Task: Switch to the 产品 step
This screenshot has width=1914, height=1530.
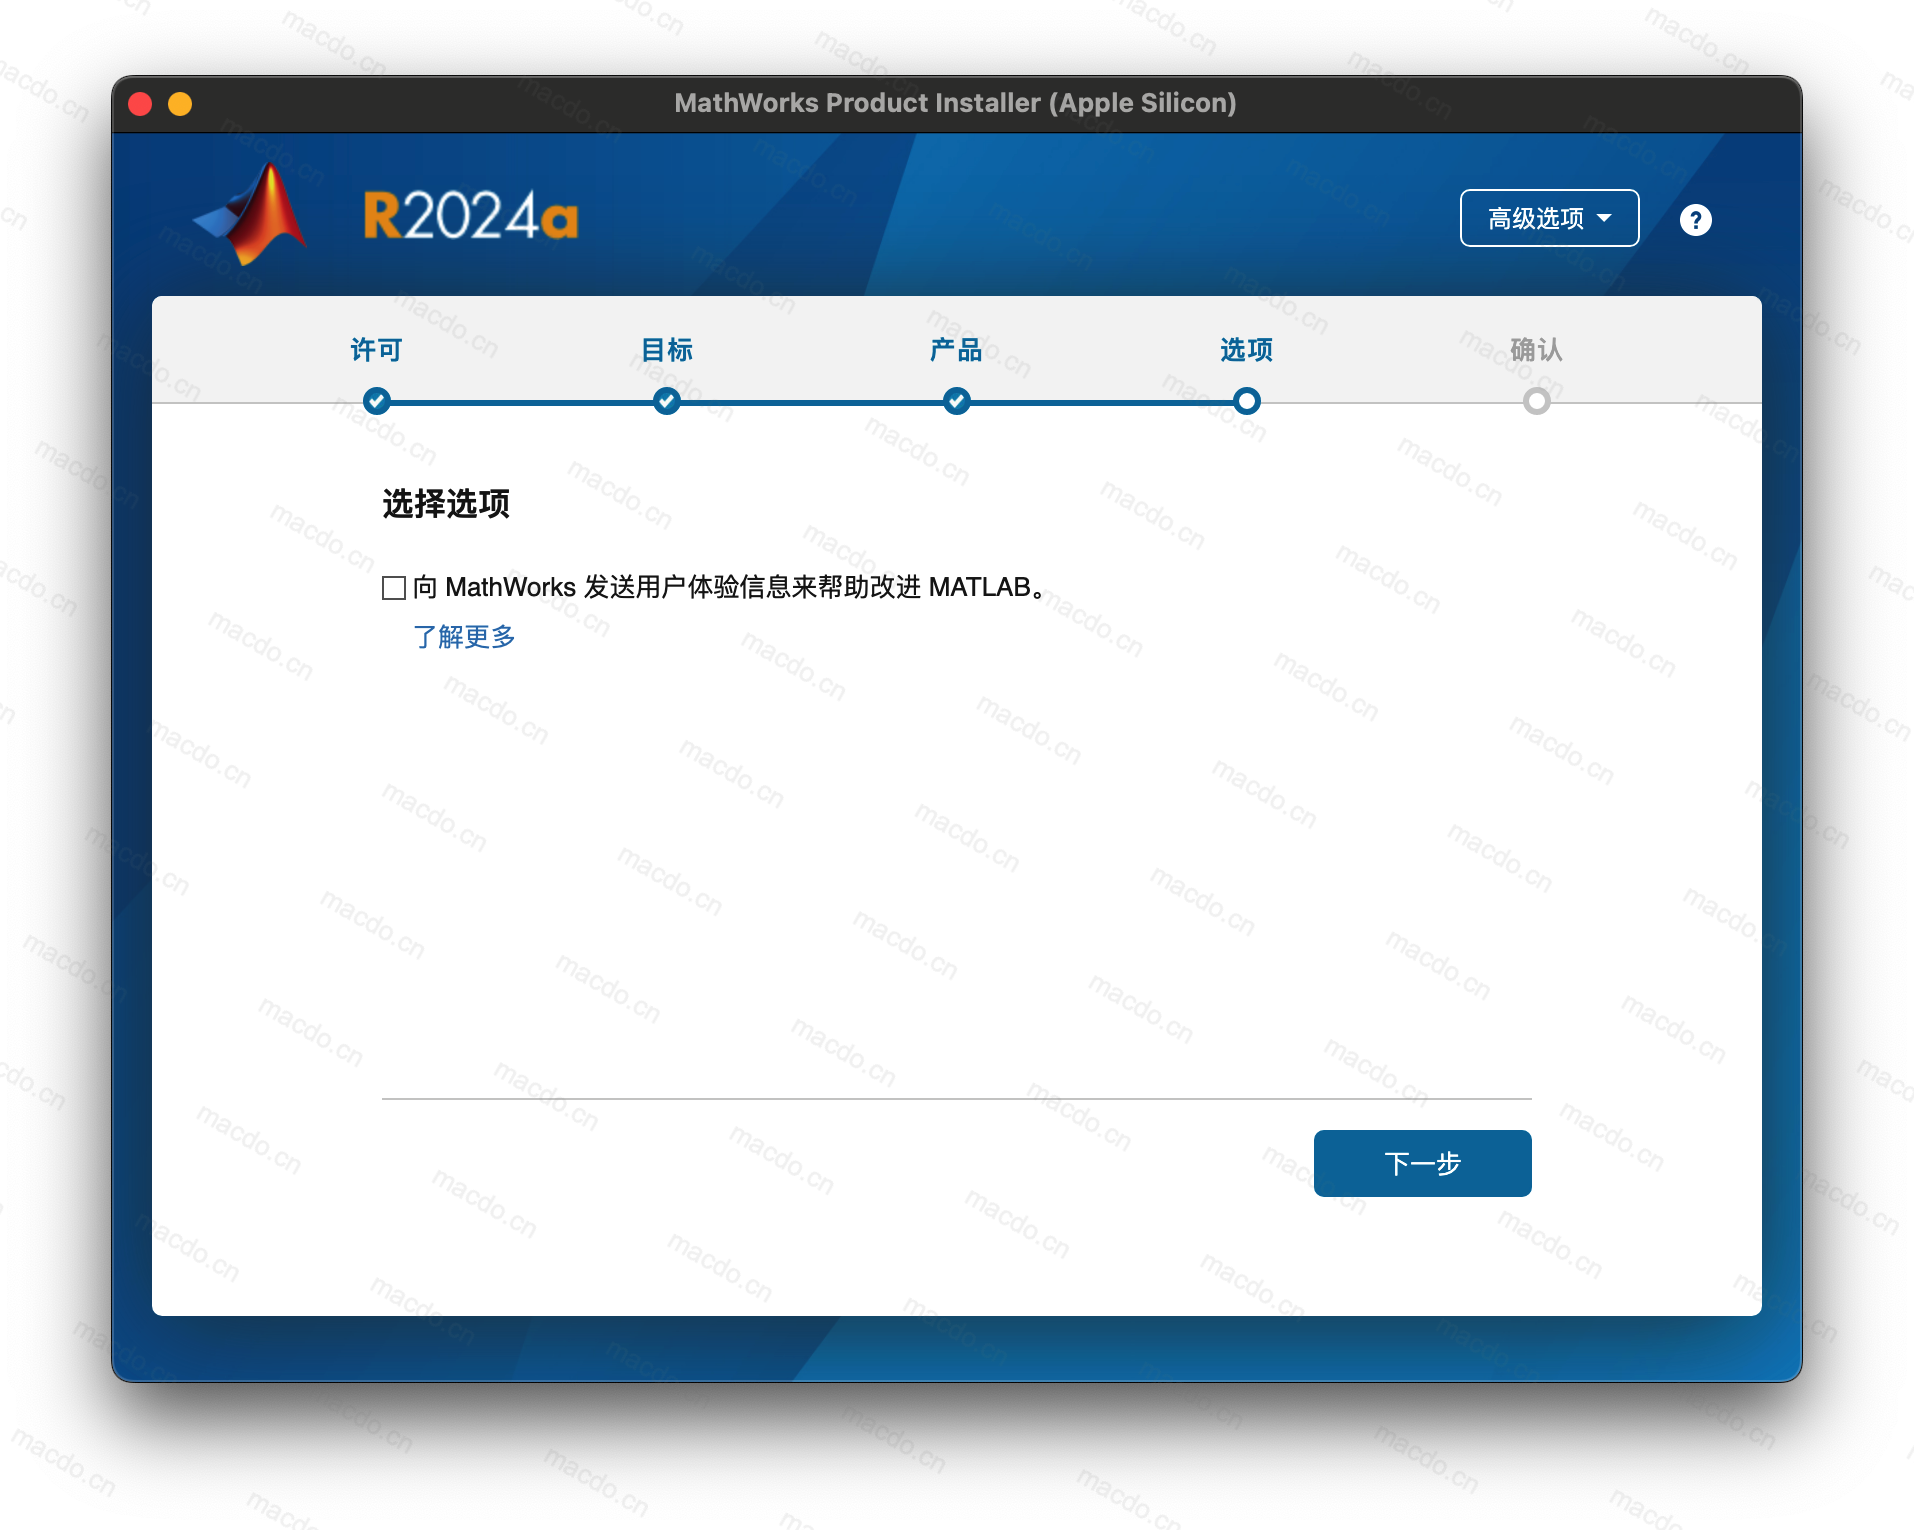Action: (956, 351)
